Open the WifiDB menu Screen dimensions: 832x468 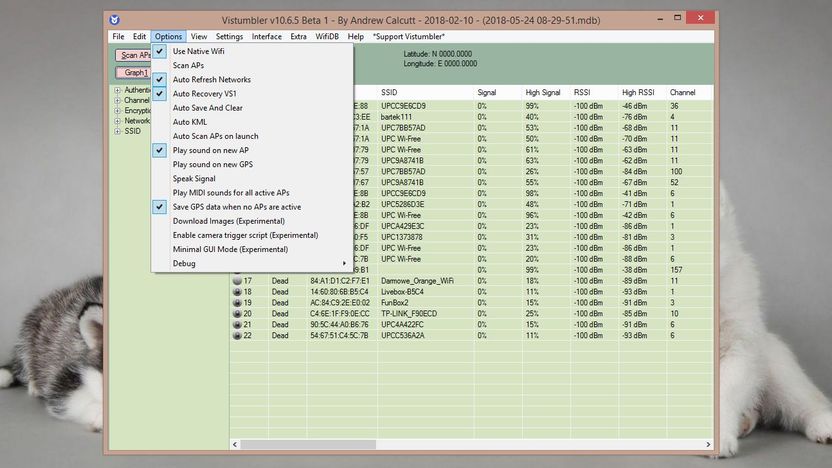[327, 37]
